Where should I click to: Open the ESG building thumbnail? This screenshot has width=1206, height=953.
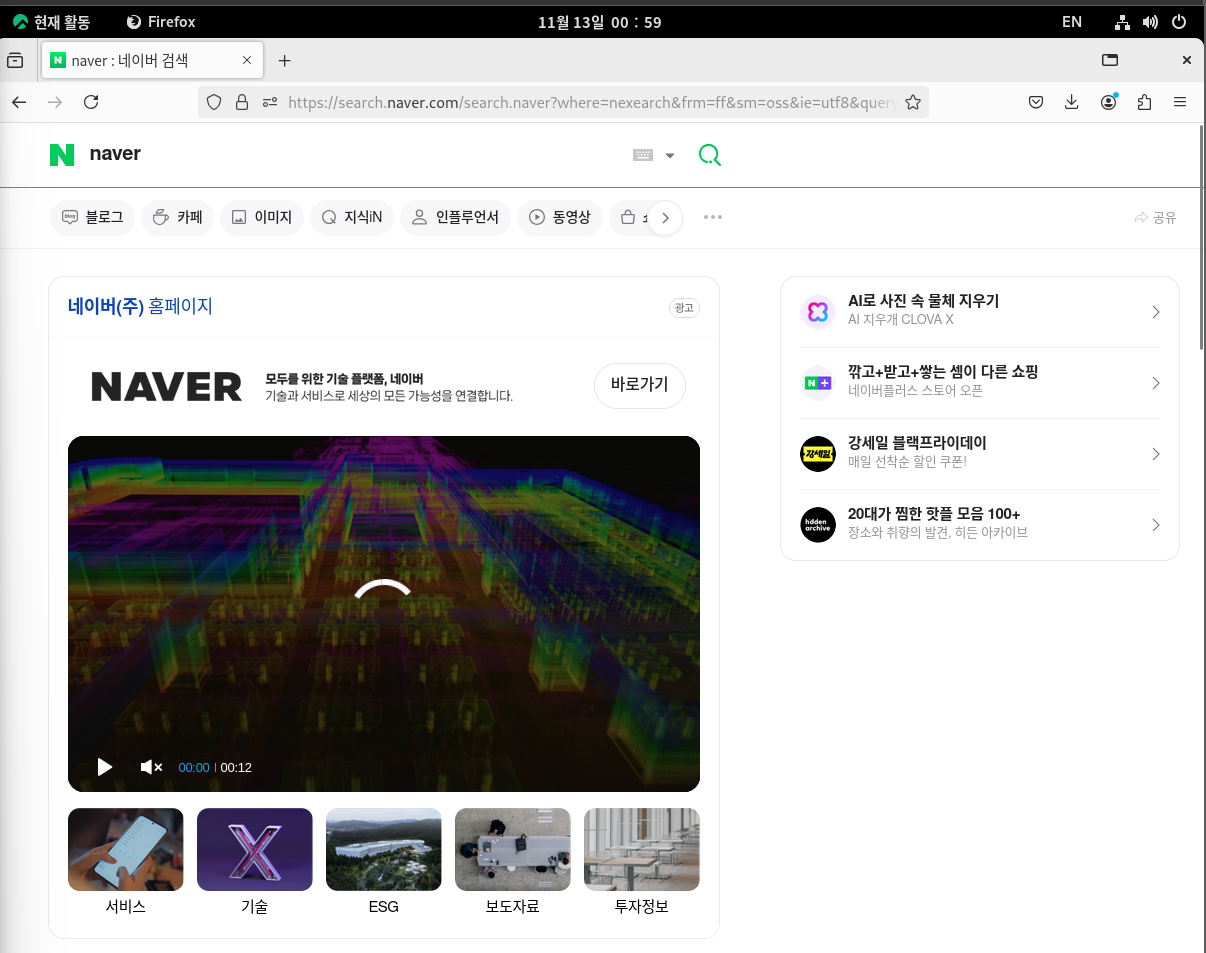coord(384,849)
